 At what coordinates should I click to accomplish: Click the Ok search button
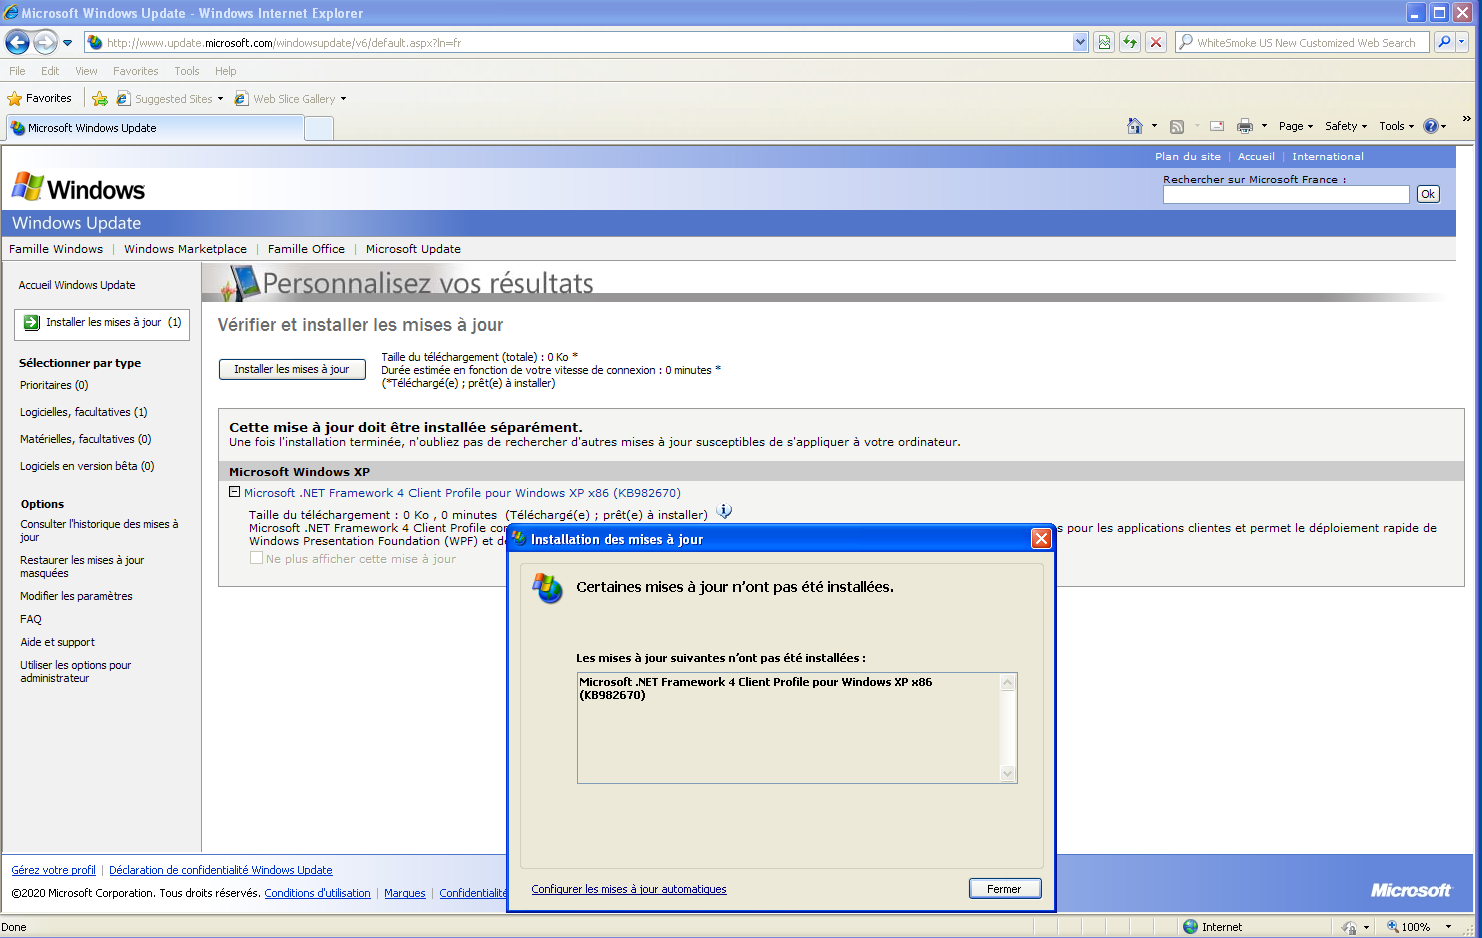coord(1428,194)
